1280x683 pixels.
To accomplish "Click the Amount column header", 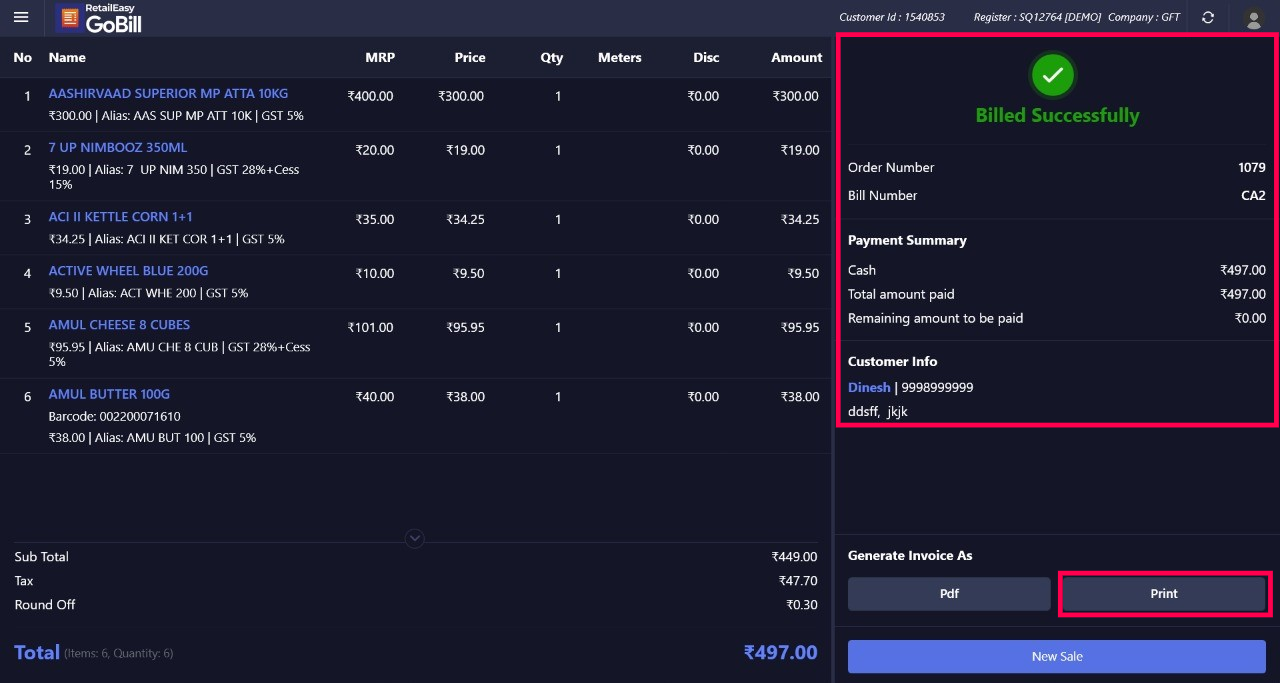I will point(797,58).
